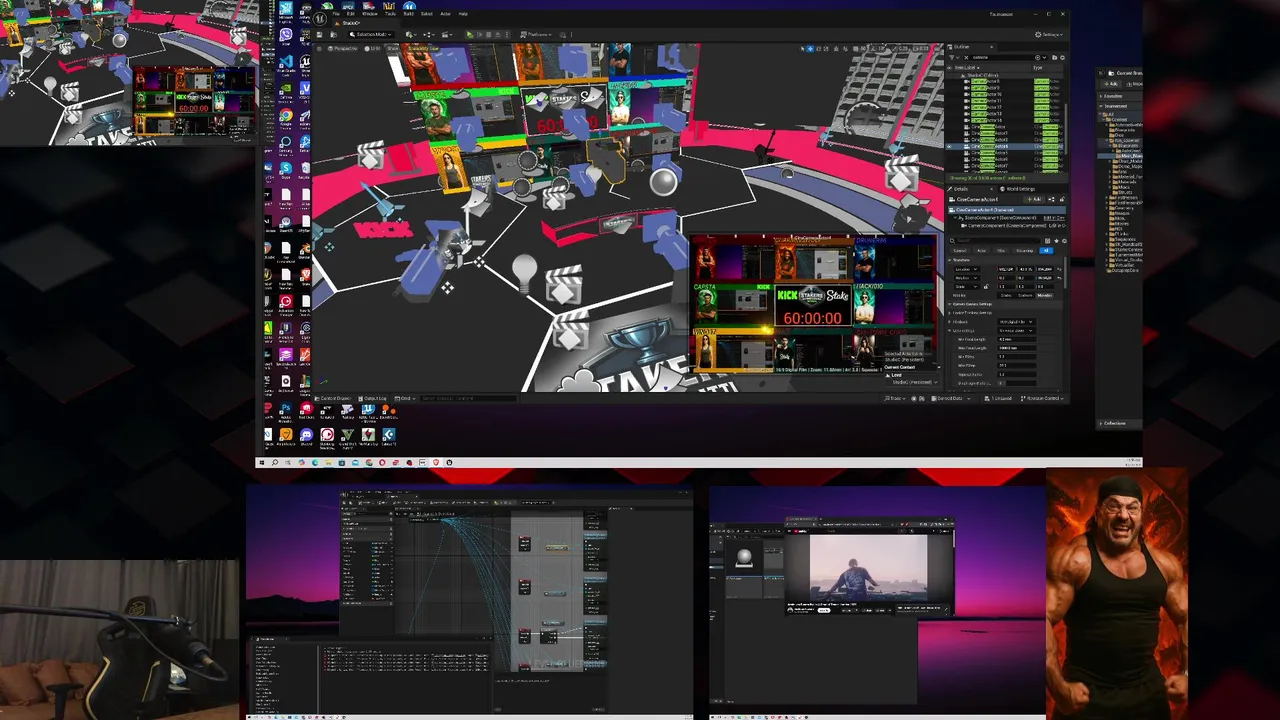
Task: Click the Min Focal Length field
Action: point(1017,339)
